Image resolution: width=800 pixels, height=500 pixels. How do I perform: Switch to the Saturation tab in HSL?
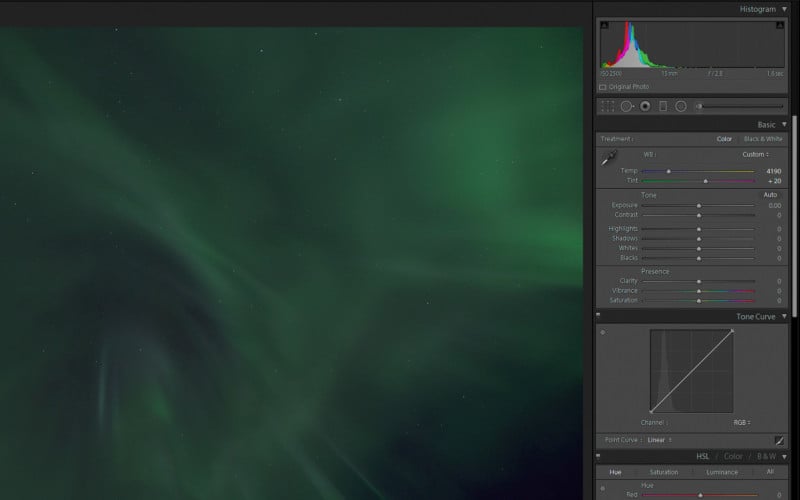click(663, 472)
